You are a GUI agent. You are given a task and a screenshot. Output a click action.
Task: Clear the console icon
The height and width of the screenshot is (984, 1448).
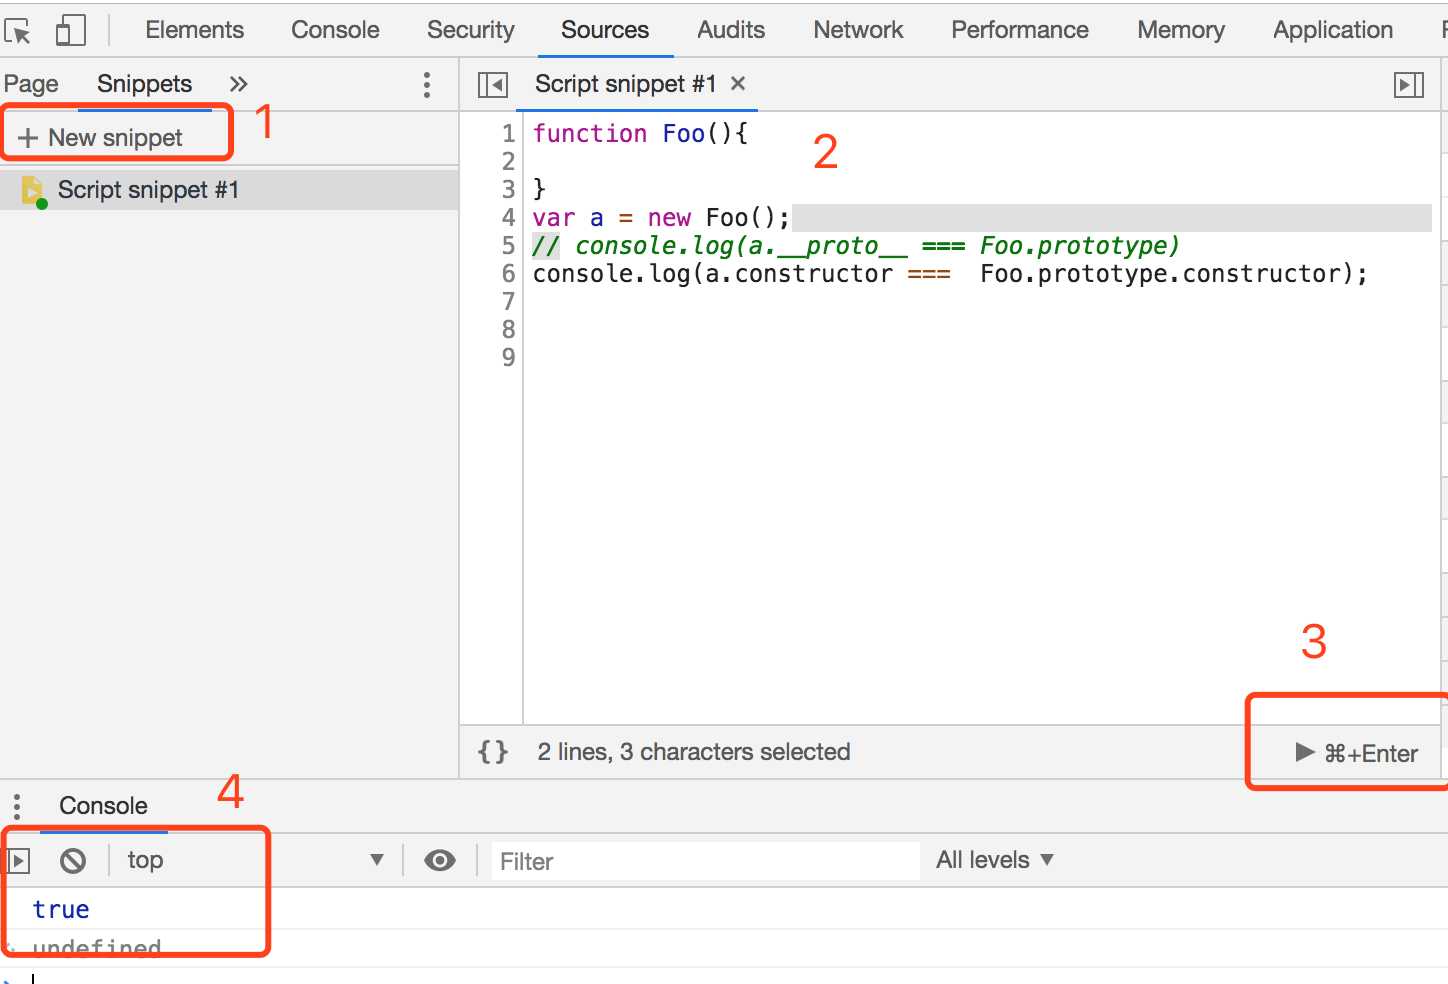pos(73,860)
